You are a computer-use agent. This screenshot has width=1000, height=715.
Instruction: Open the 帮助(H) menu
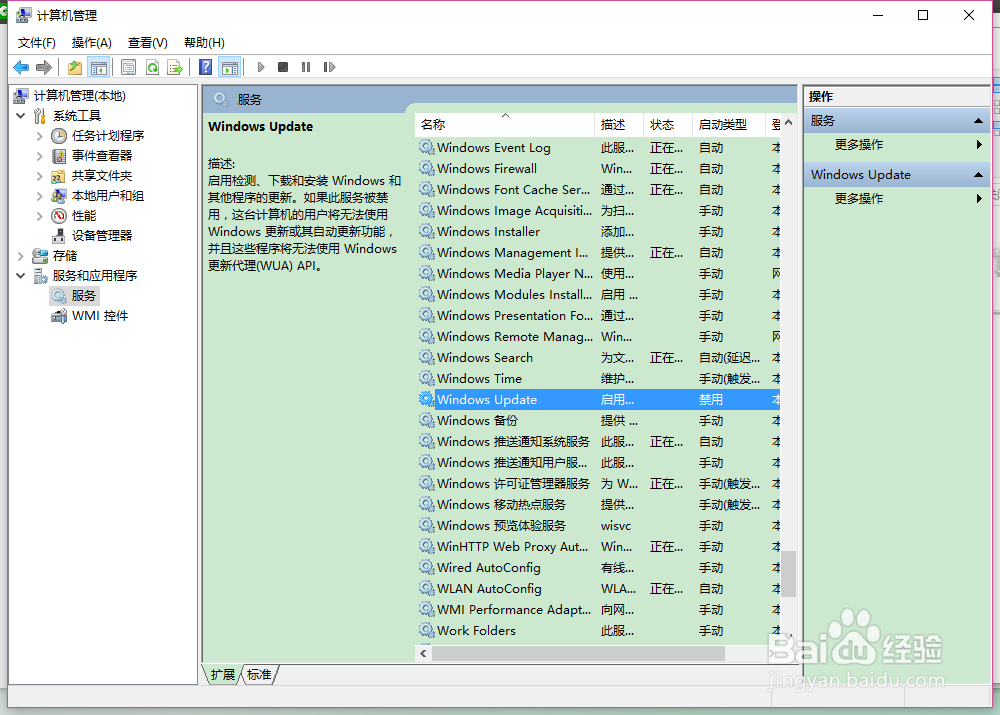(x=204, y=43)
